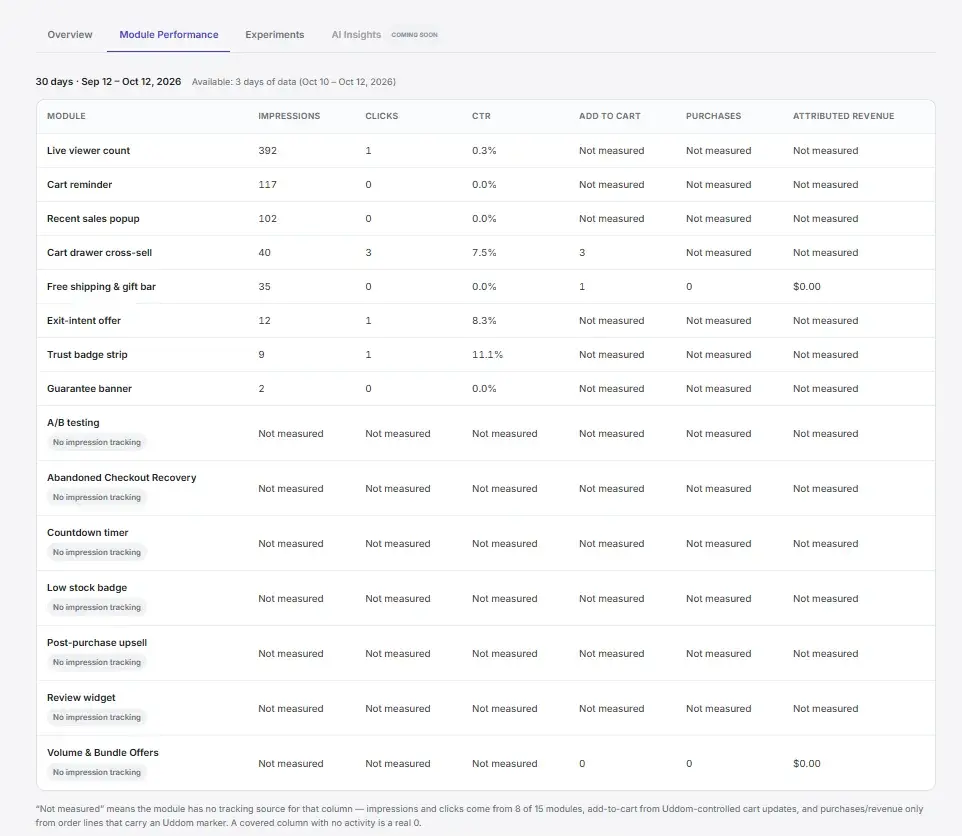Image resolution: width=962 pixels, height=836 pixels.
Task: Click the 35 impressions value
Action: click(264, 286)
